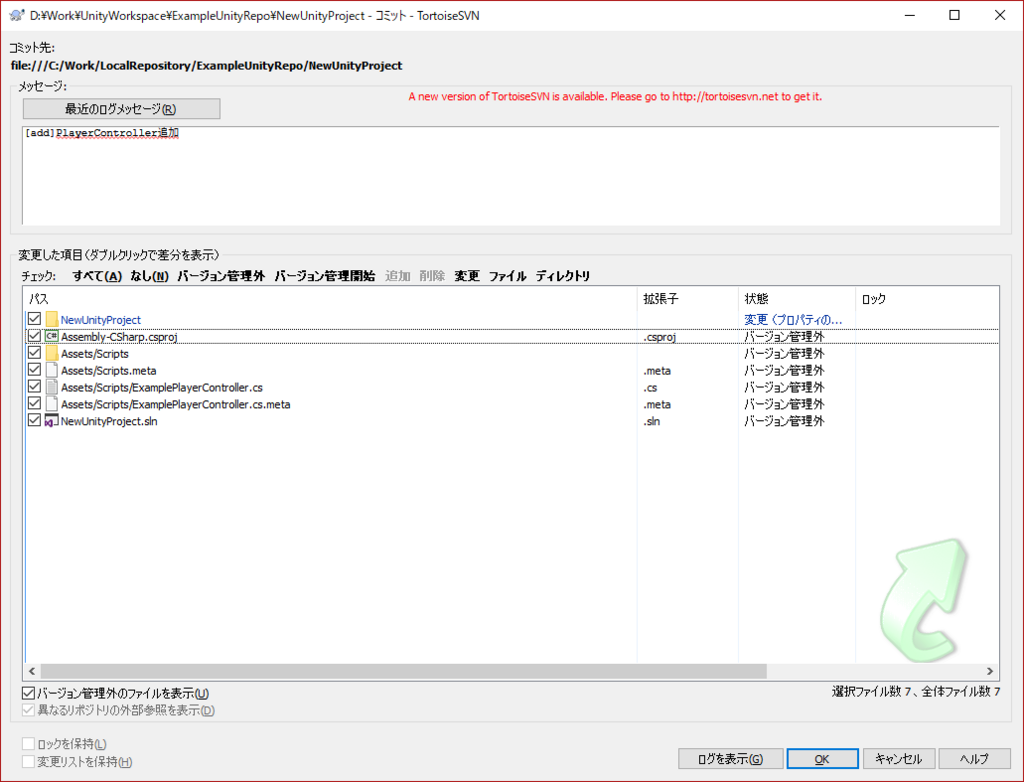Select the ディレクトリ check filter
Screen dimensions: 1024x782
(x=563, y=276)
